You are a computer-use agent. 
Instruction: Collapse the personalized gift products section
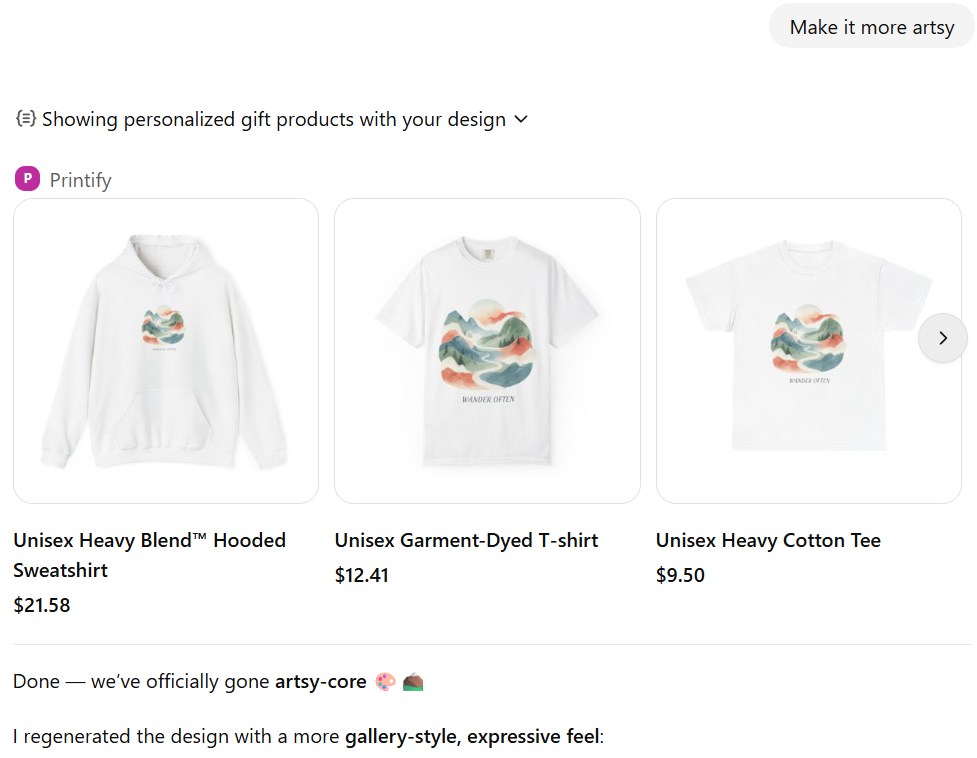[520, 118]
